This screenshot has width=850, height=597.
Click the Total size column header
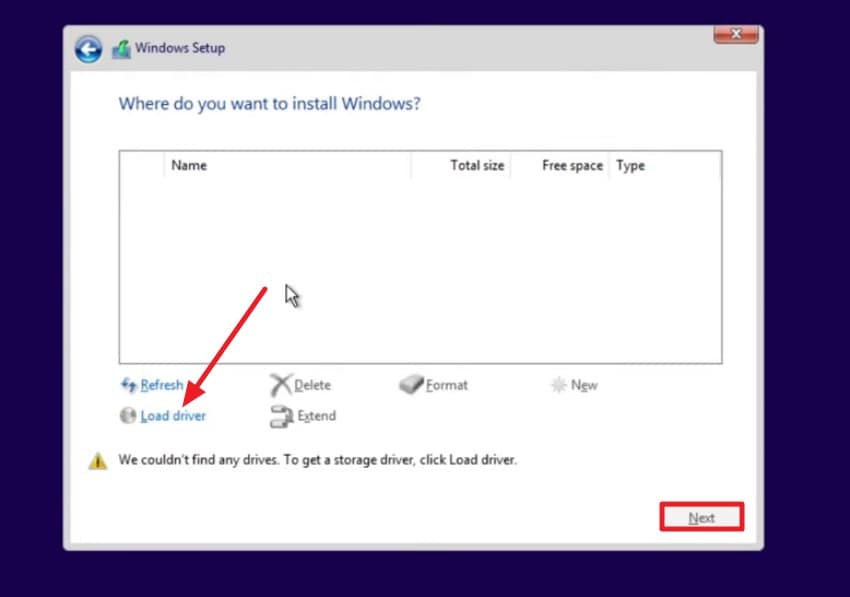476,165
